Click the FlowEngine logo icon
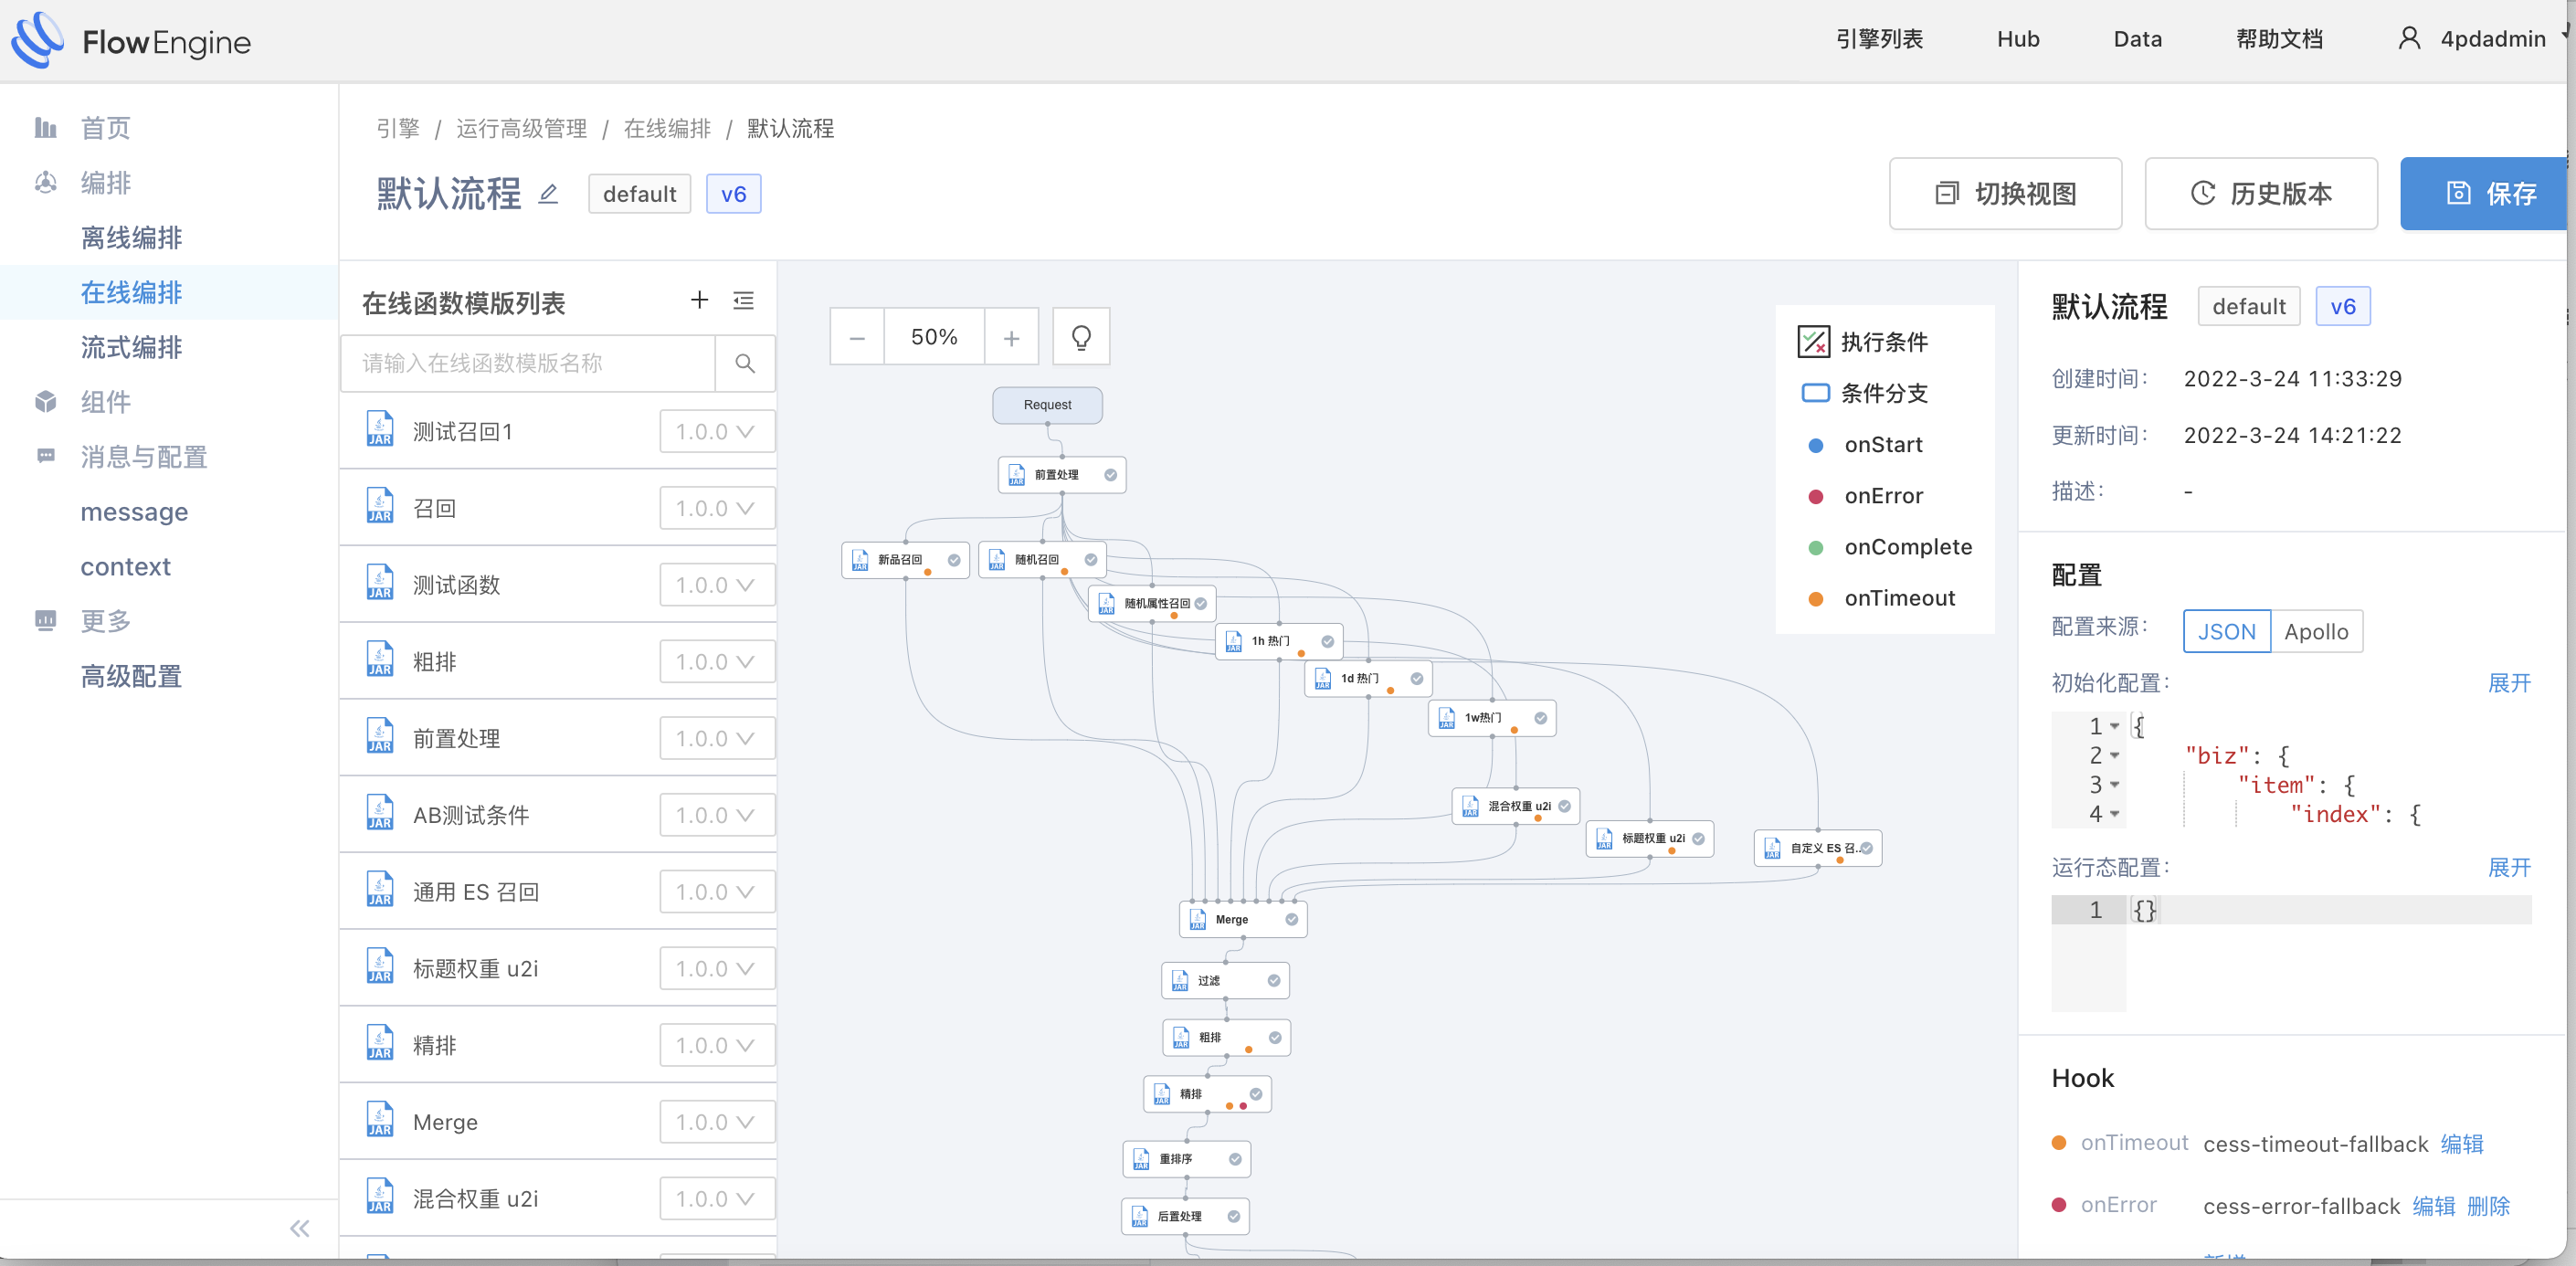This screenshot has width=2576, height=1266. pos(37,40)
